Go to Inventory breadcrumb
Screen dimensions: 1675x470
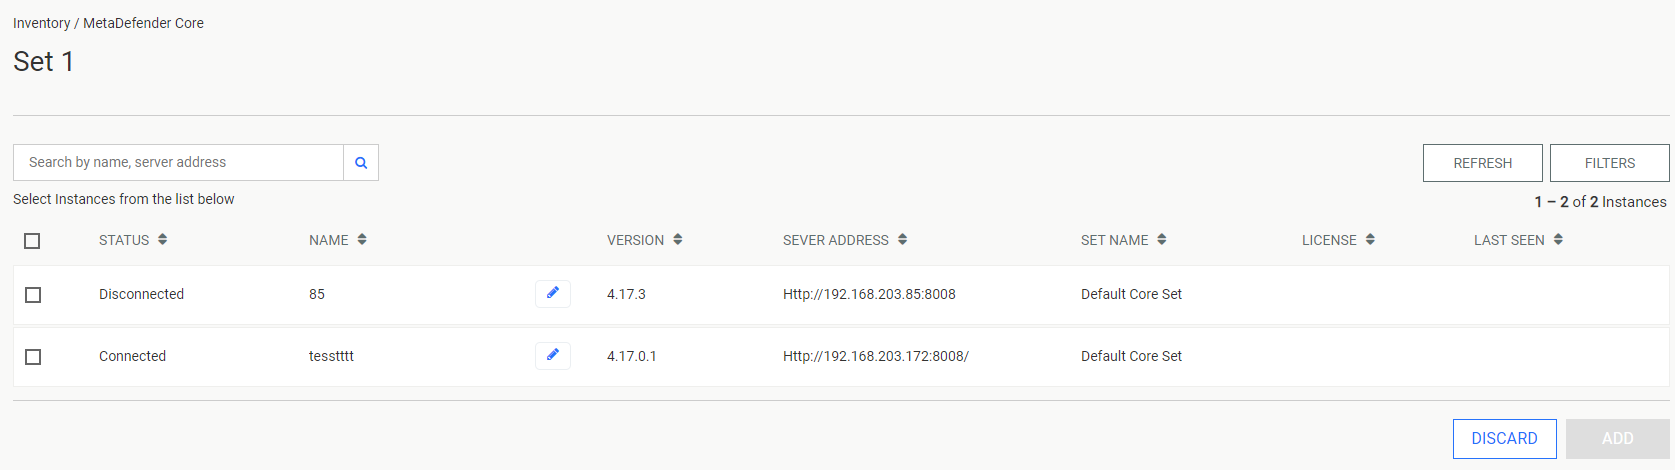(42, 23)
